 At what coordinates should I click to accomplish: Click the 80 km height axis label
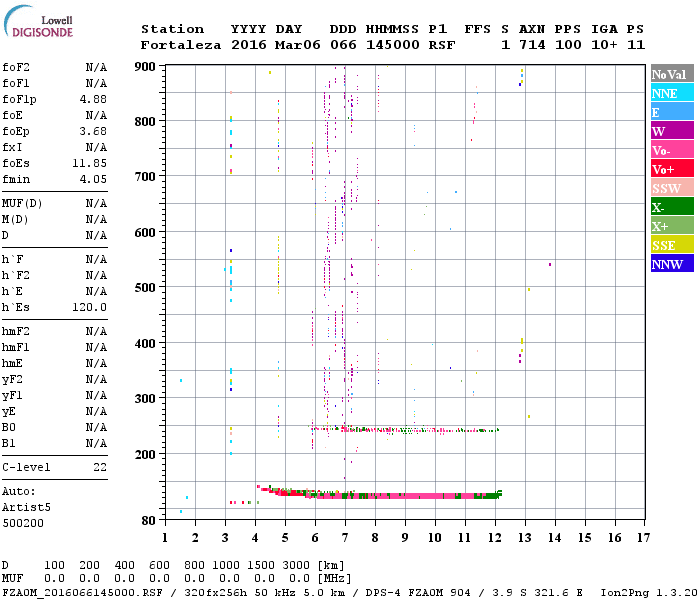point(149,521)
